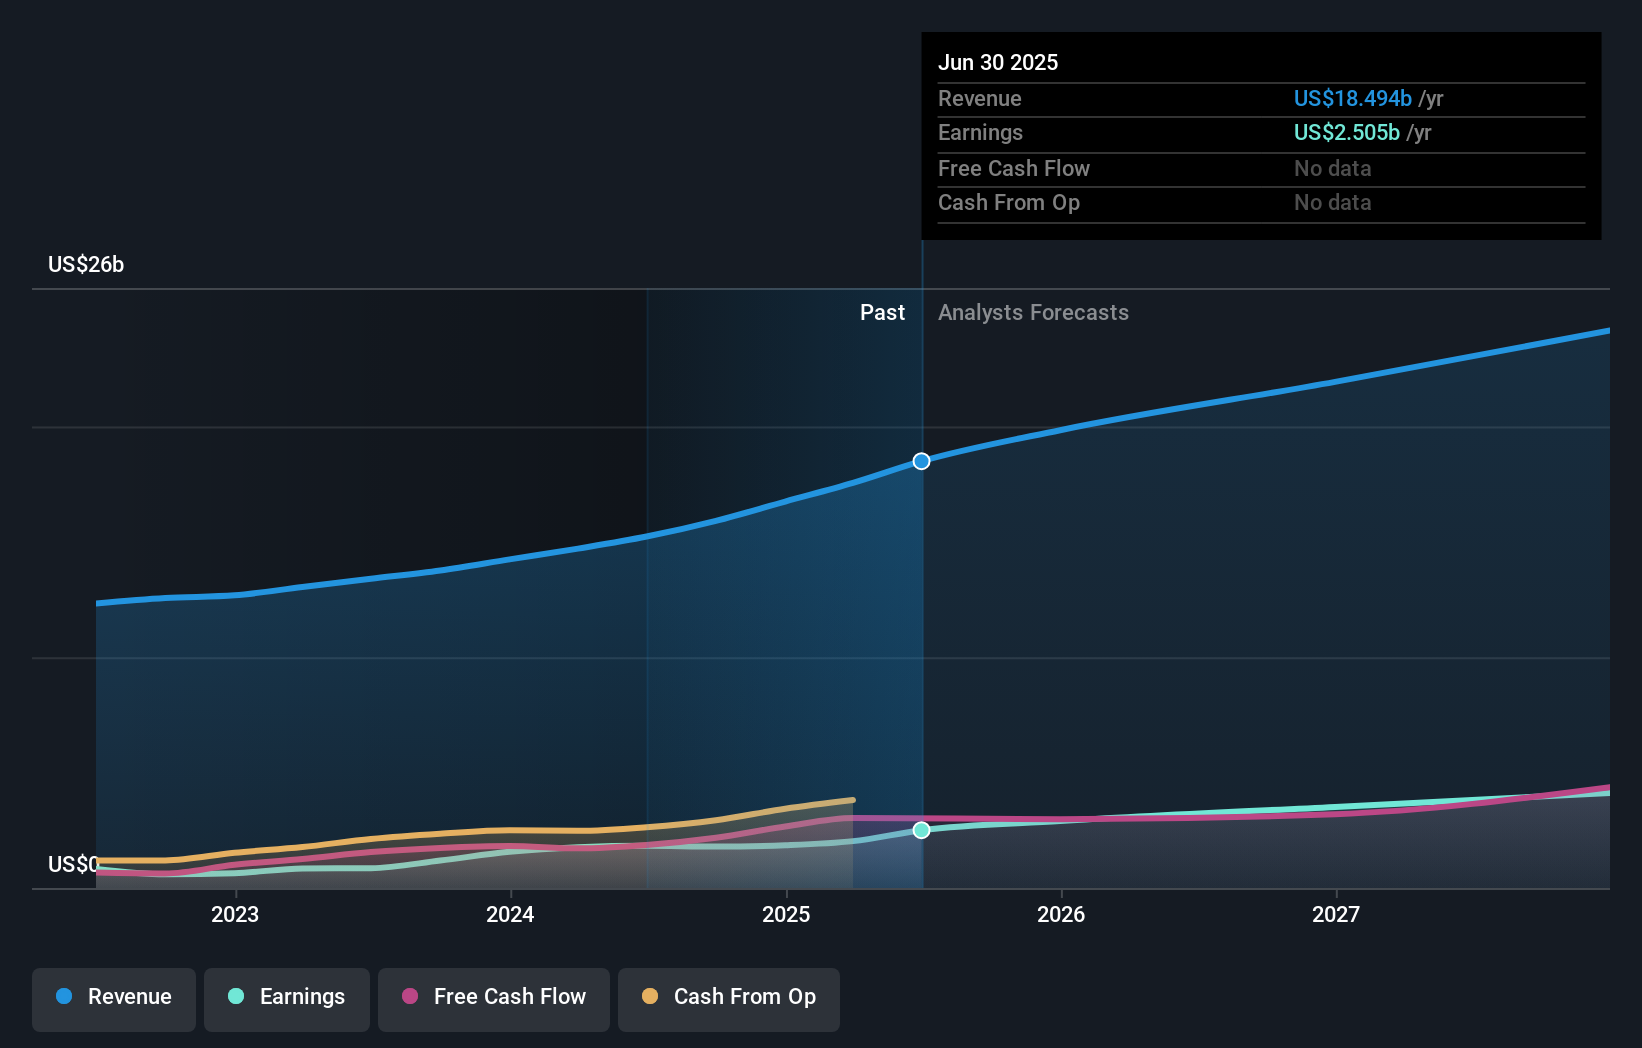The width and height of the screenshot is (1642, 1048).
Task: Click the Free Cash Flow tooltip row label
Action: 1014,168
